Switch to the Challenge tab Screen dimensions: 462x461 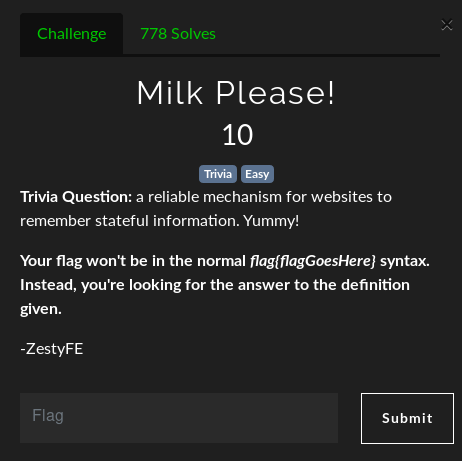(71, 34)
